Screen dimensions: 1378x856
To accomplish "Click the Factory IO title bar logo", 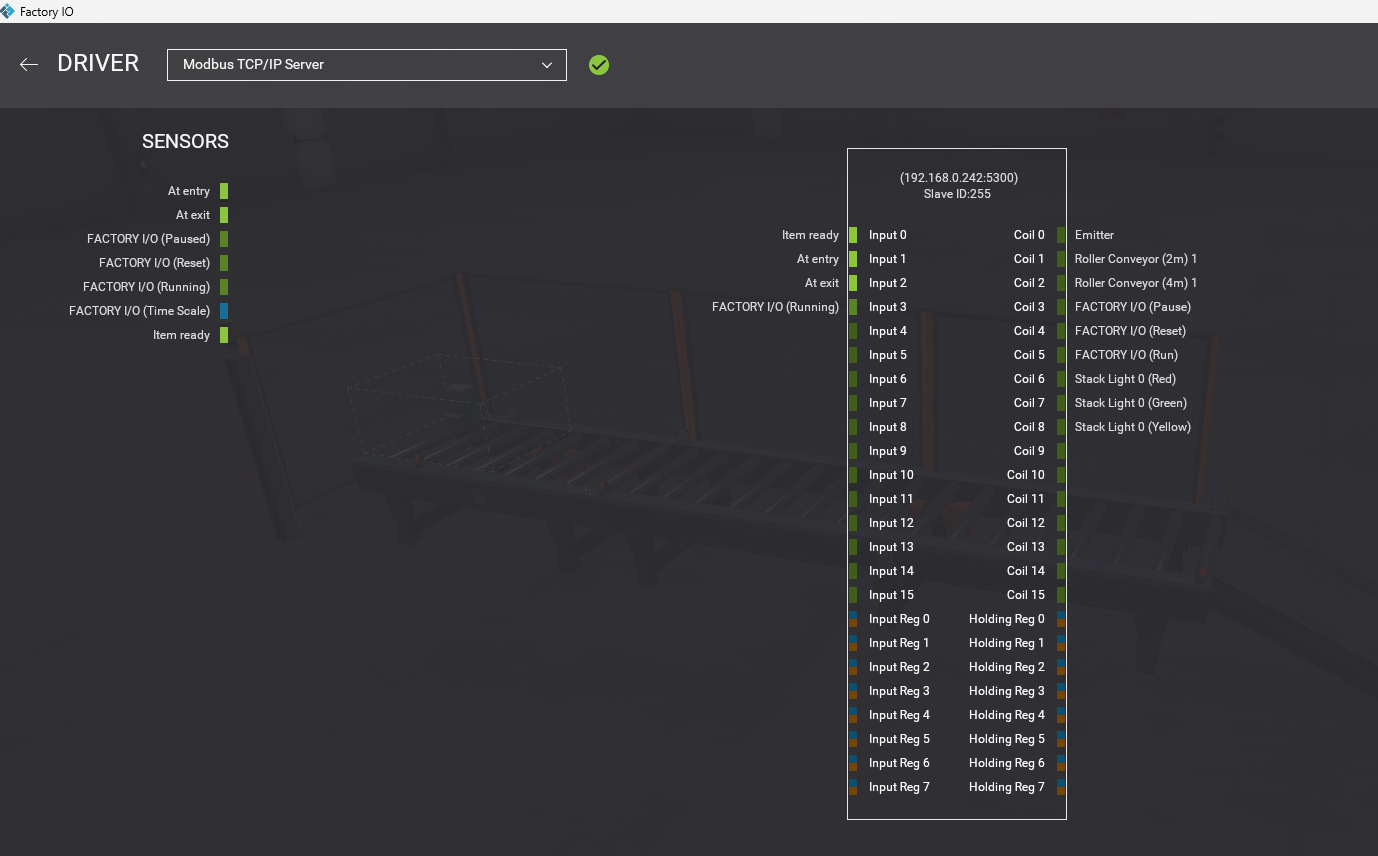I will pyautogui.click(x=8, y=11).
